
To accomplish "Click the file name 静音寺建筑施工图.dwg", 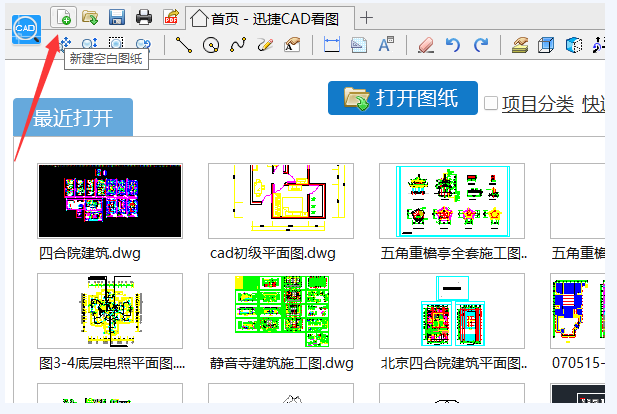I will (x=282, y=363).
